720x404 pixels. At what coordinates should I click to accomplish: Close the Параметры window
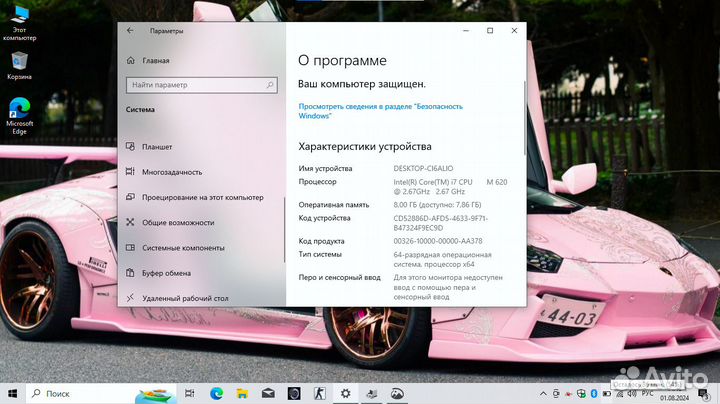click(x=514, y=30)
